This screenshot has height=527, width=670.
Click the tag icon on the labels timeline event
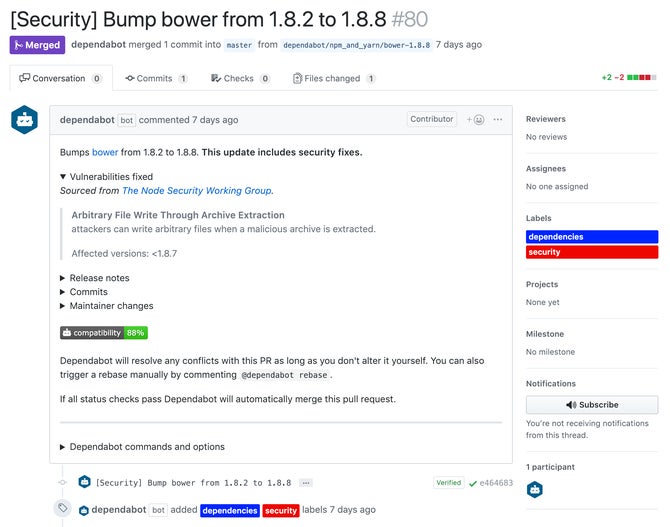point(63,508)
